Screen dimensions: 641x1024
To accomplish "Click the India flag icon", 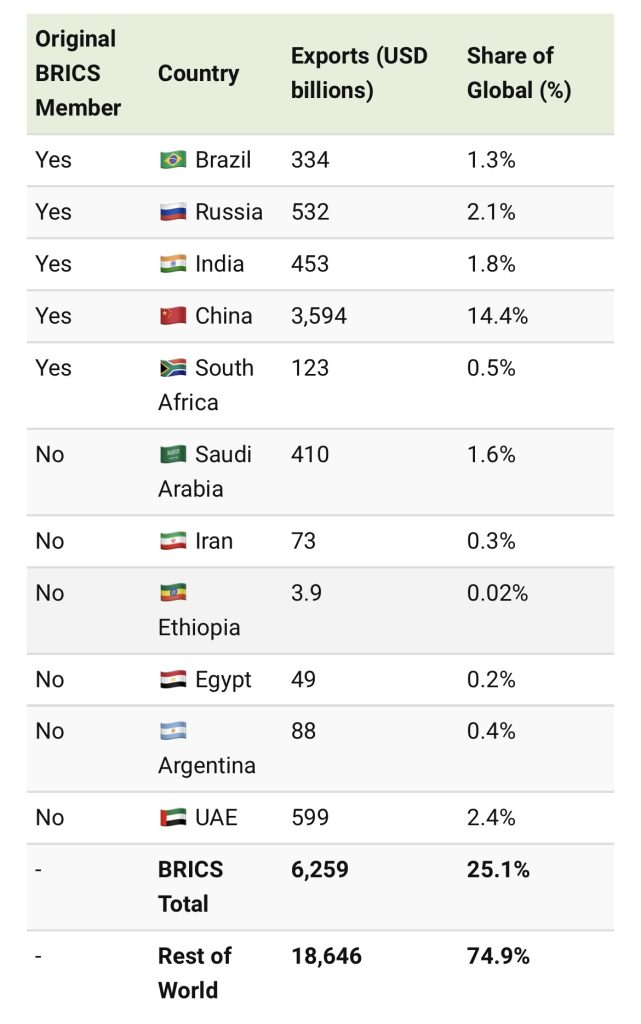I will pyautogui.click(x=173, y=264).
